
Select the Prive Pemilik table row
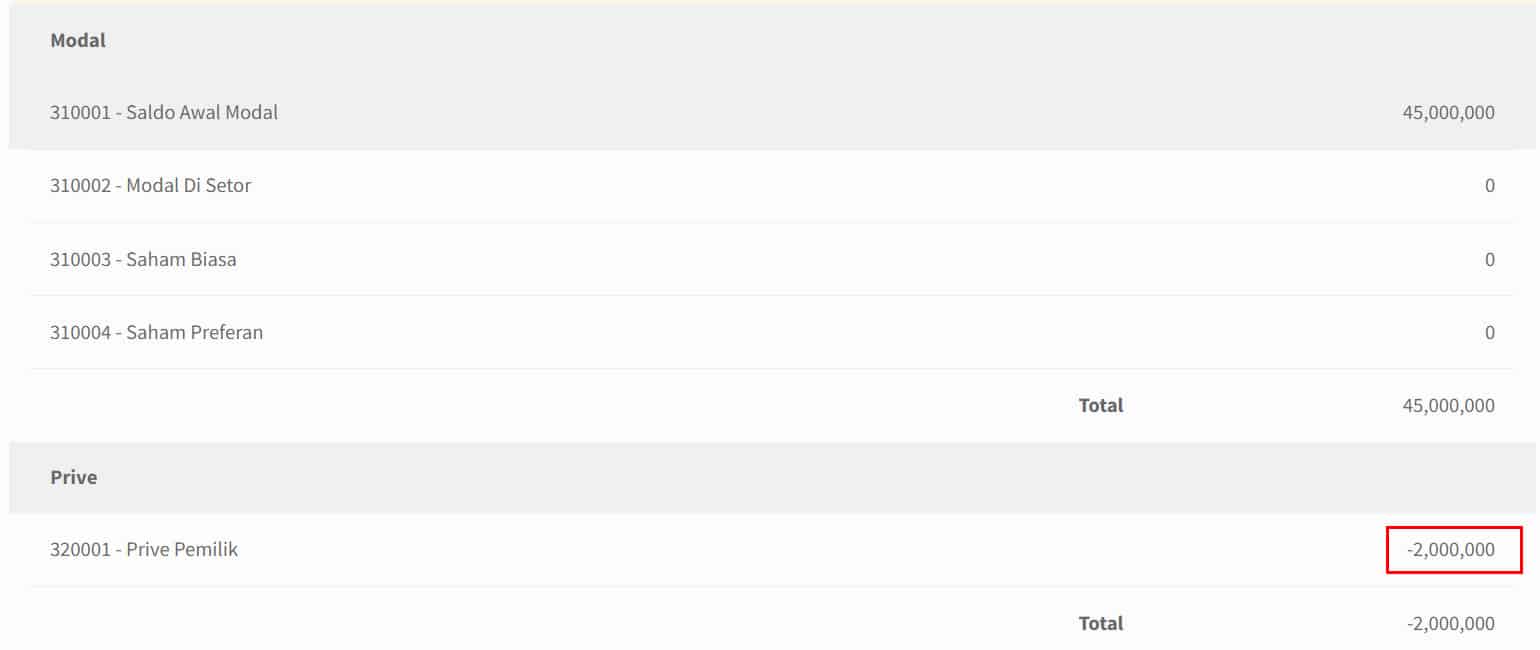point(772,549)
